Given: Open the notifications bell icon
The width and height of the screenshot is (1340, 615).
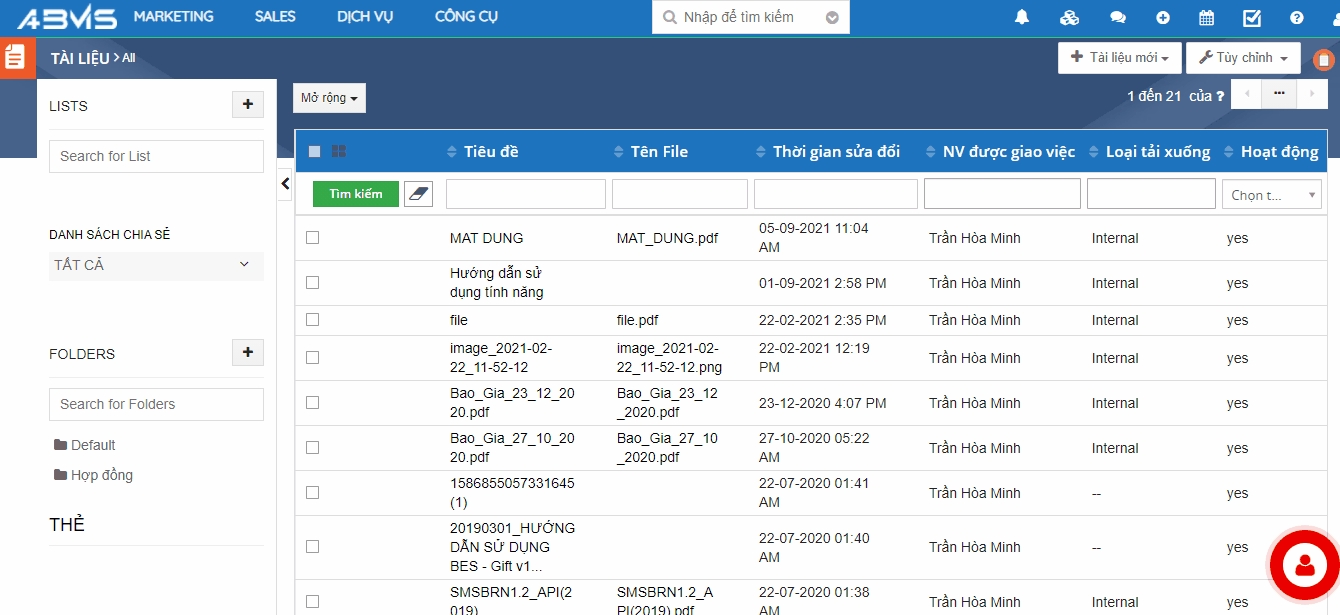Looking at the screenshot, I should (1022, 17).
